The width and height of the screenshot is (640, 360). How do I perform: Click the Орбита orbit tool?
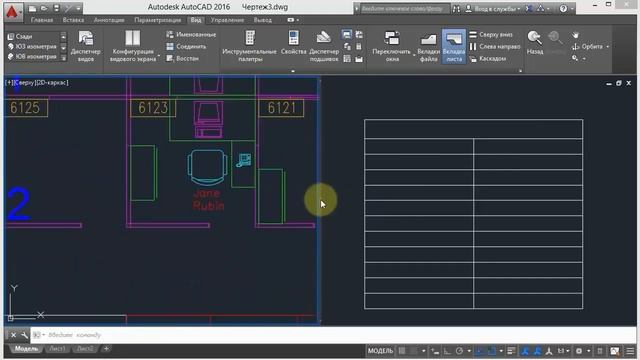coord(587,47)
